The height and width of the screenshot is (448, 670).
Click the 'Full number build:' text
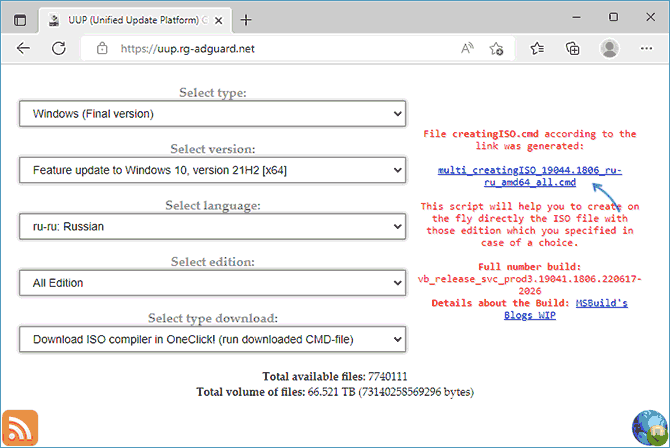[x=529, y=267]
